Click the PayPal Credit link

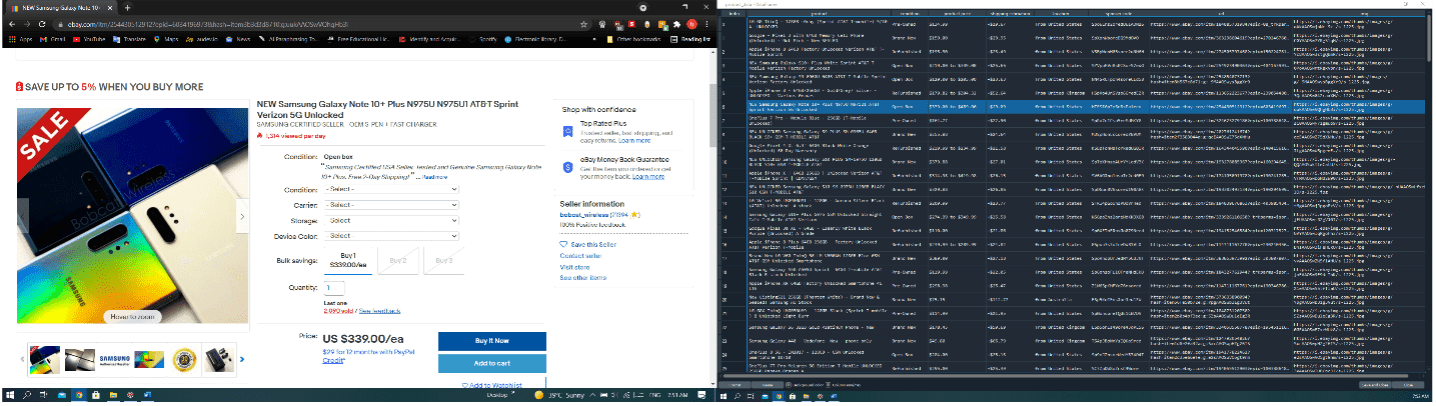tap(332, 360)
